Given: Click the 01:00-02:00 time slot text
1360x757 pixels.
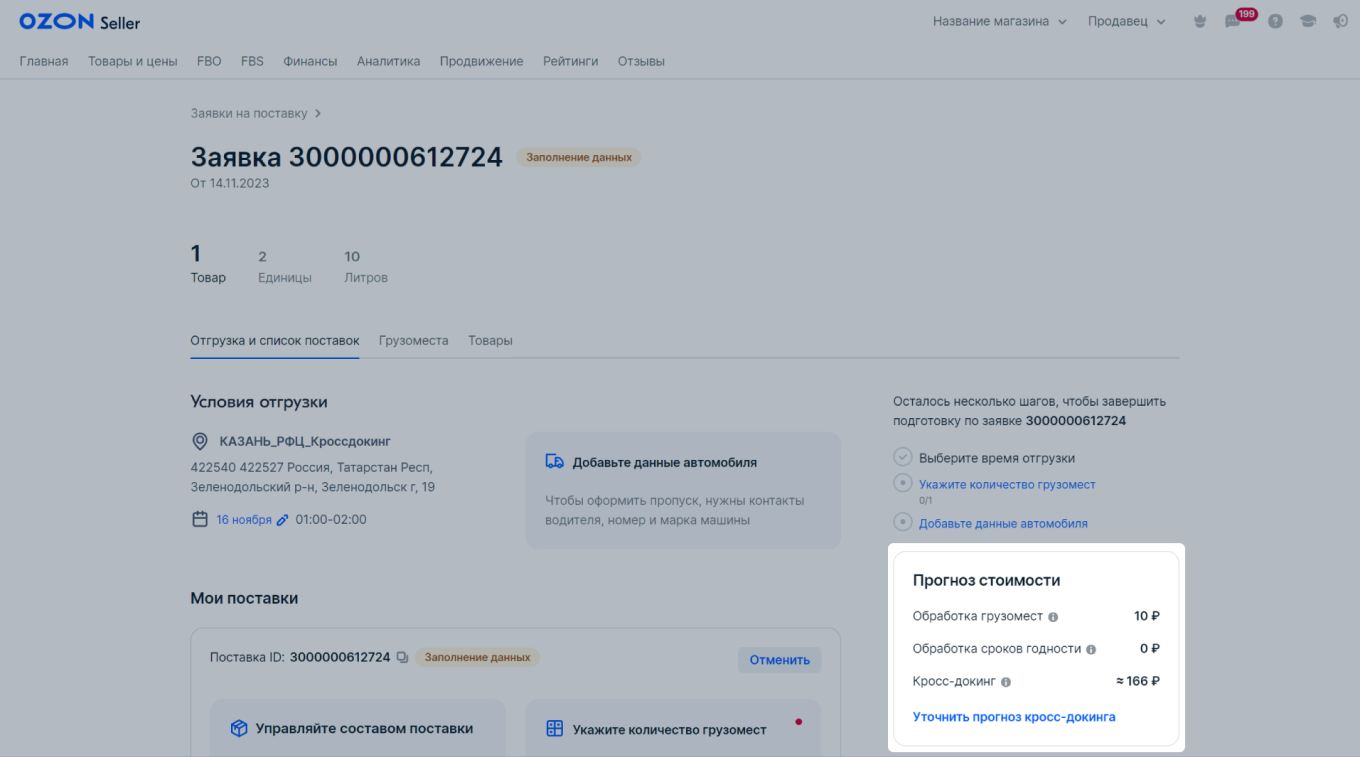Looking at the screenshot, I should pos(331,520).
